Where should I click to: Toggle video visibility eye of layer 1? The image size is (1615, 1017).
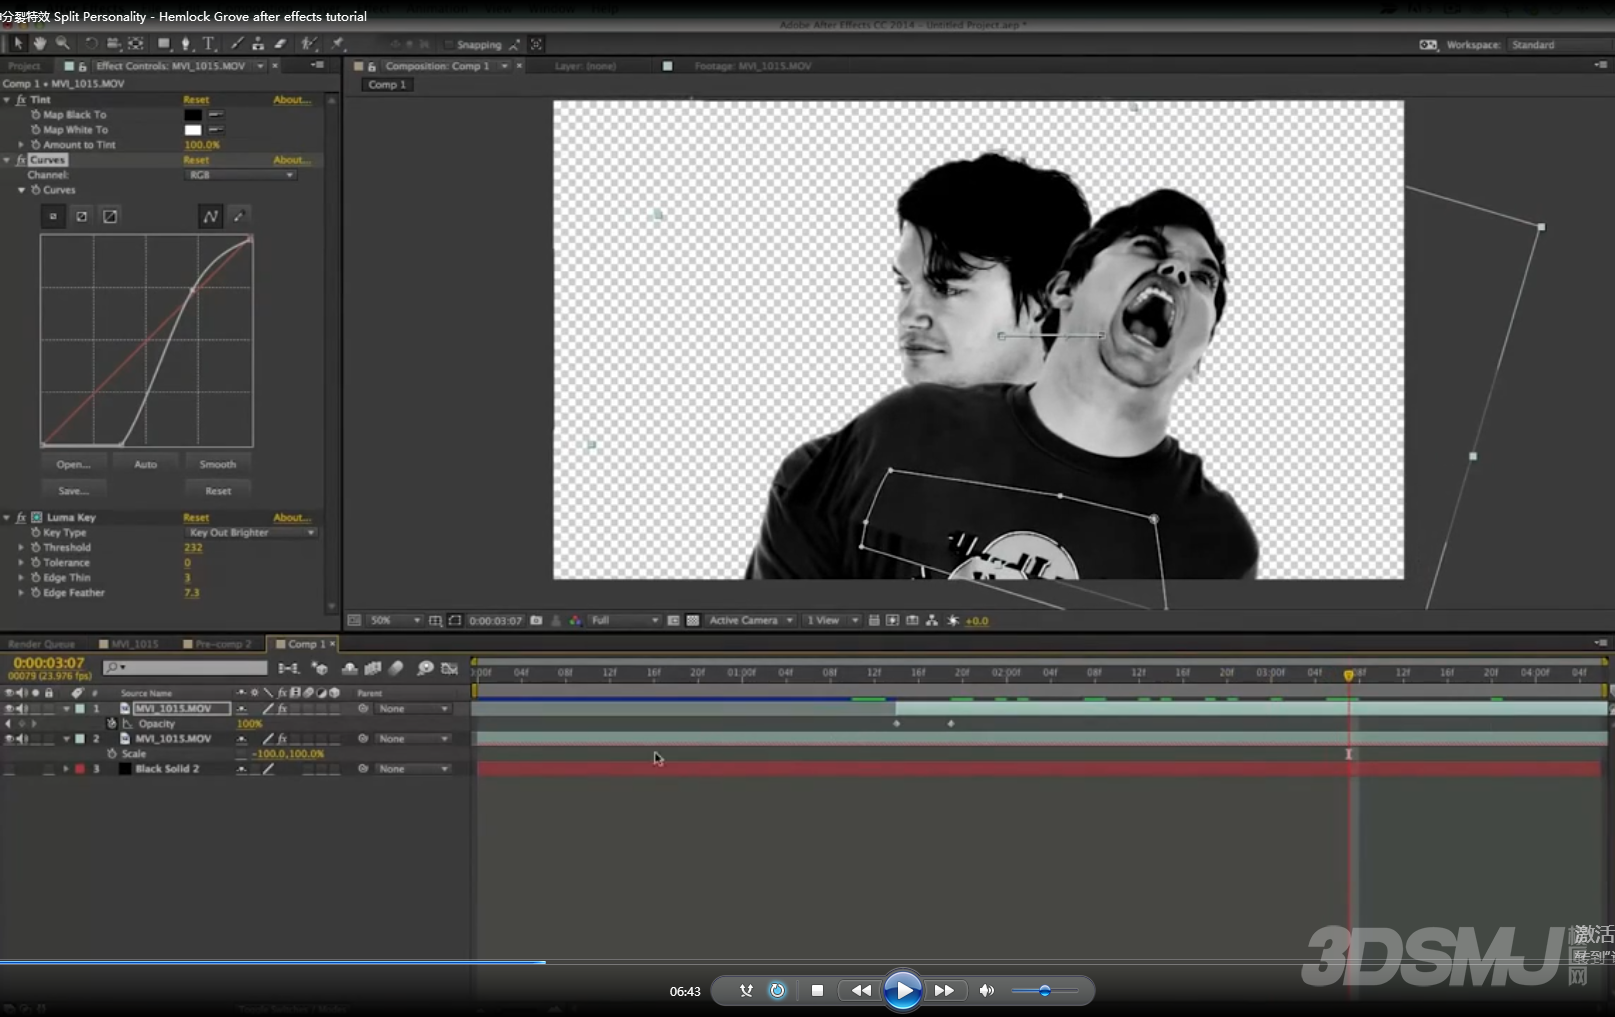click(x=9, y=709)
